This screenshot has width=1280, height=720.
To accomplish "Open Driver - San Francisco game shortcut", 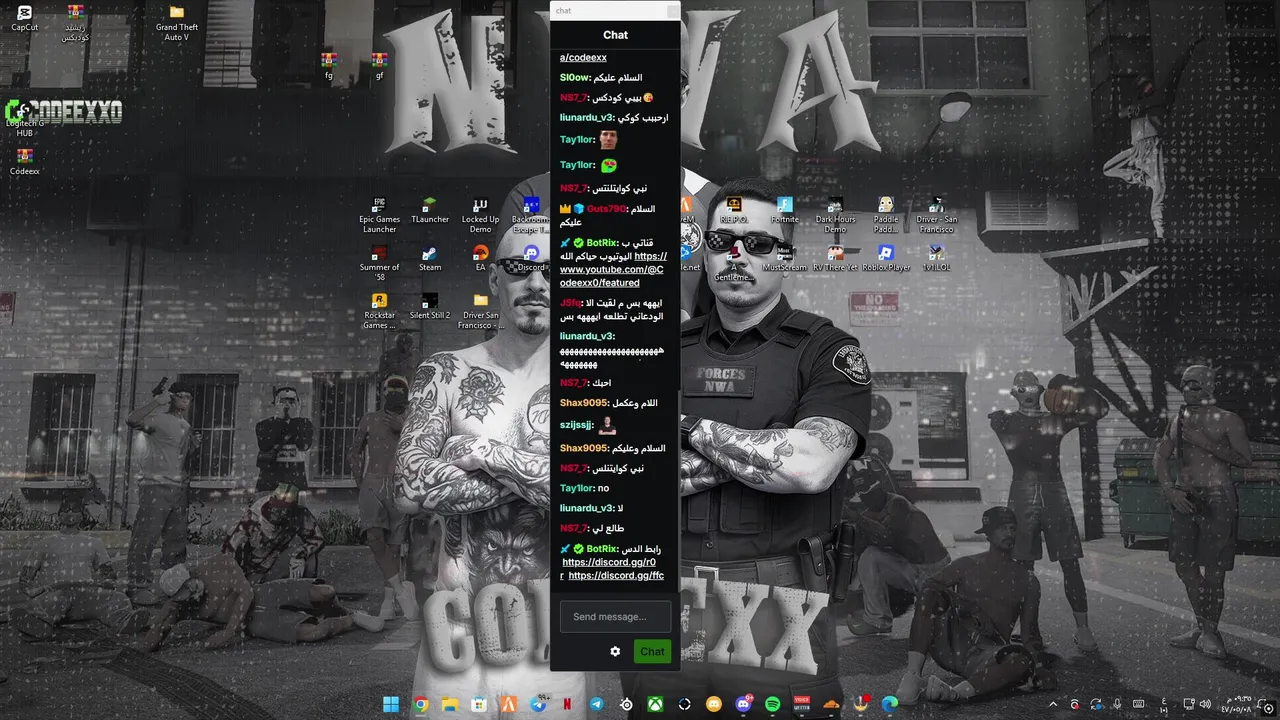I will (936, 215).
